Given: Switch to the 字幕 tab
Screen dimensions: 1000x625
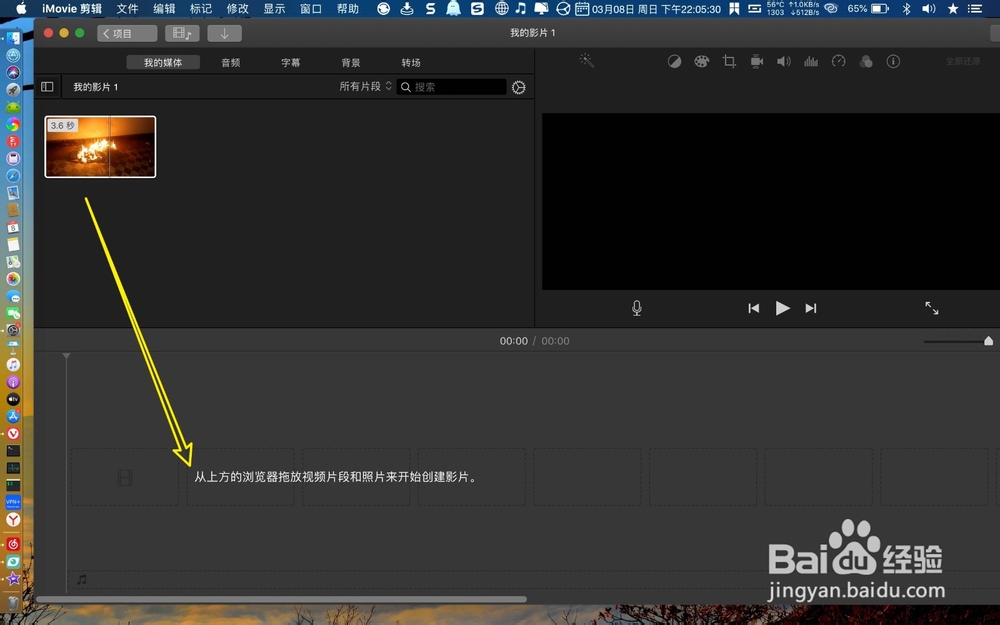Looking at the screenshot, I should (x=291, y=62).
